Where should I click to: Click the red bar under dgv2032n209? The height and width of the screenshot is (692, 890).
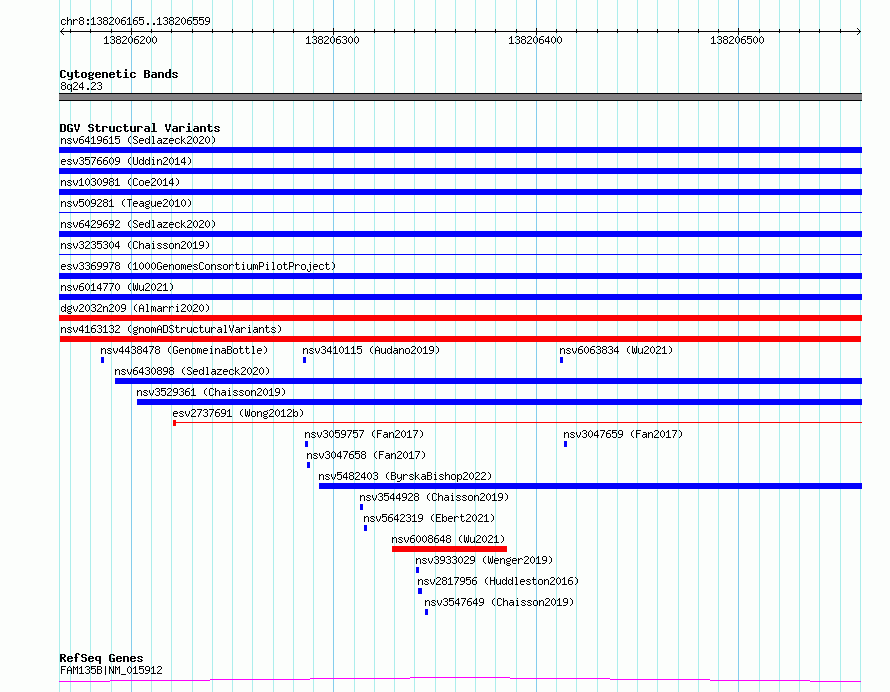460,318
